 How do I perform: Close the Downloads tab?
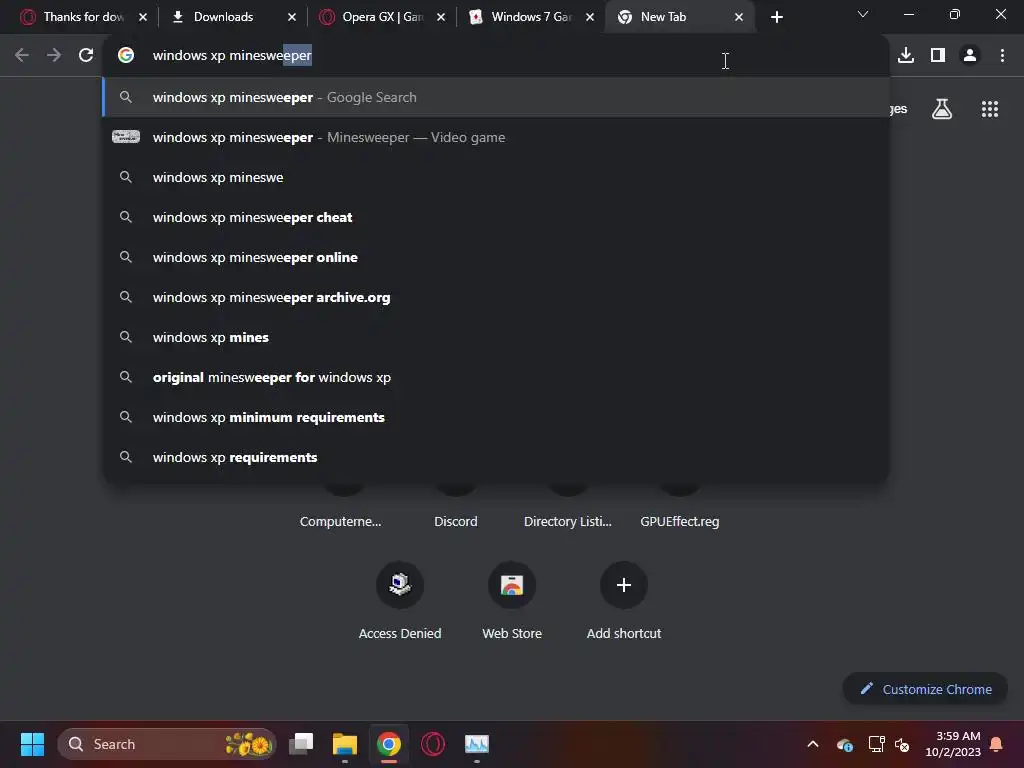tap(292, 17)
